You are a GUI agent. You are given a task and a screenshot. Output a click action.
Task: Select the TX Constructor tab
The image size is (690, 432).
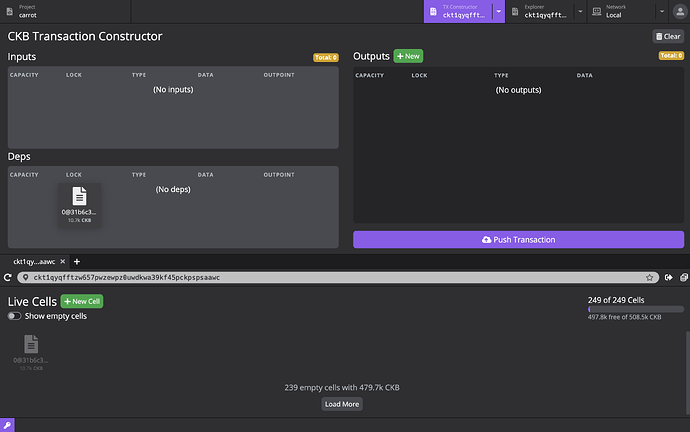pos(458,11)
